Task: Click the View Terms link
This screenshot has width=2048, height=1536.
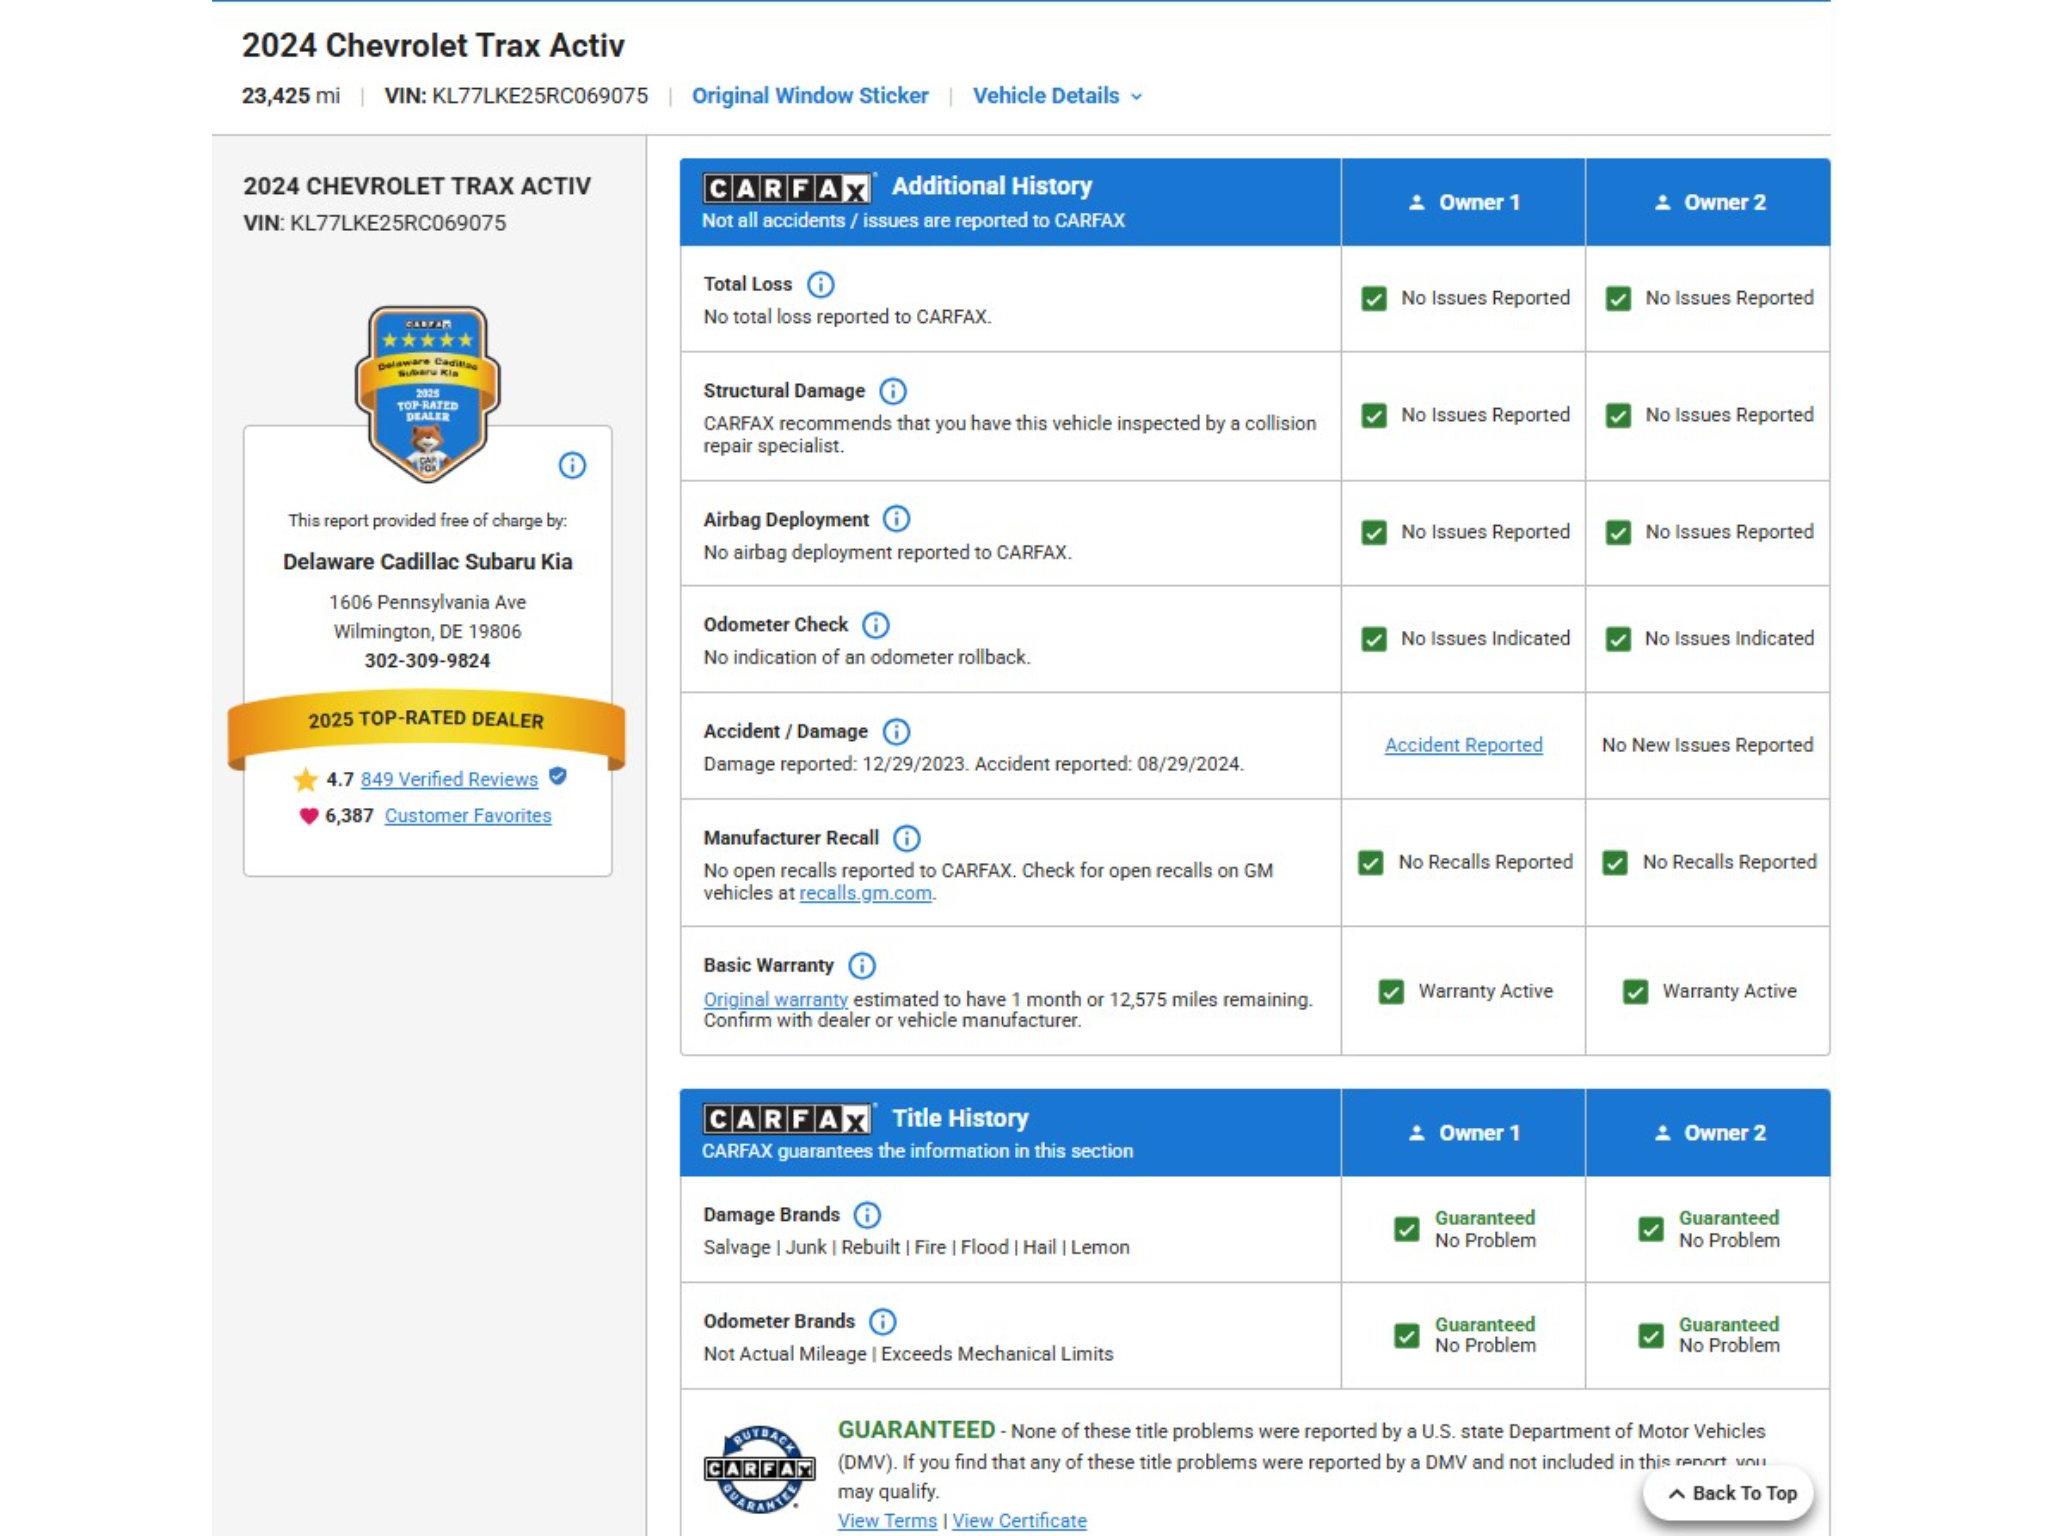Action: tap(887, 1521)
